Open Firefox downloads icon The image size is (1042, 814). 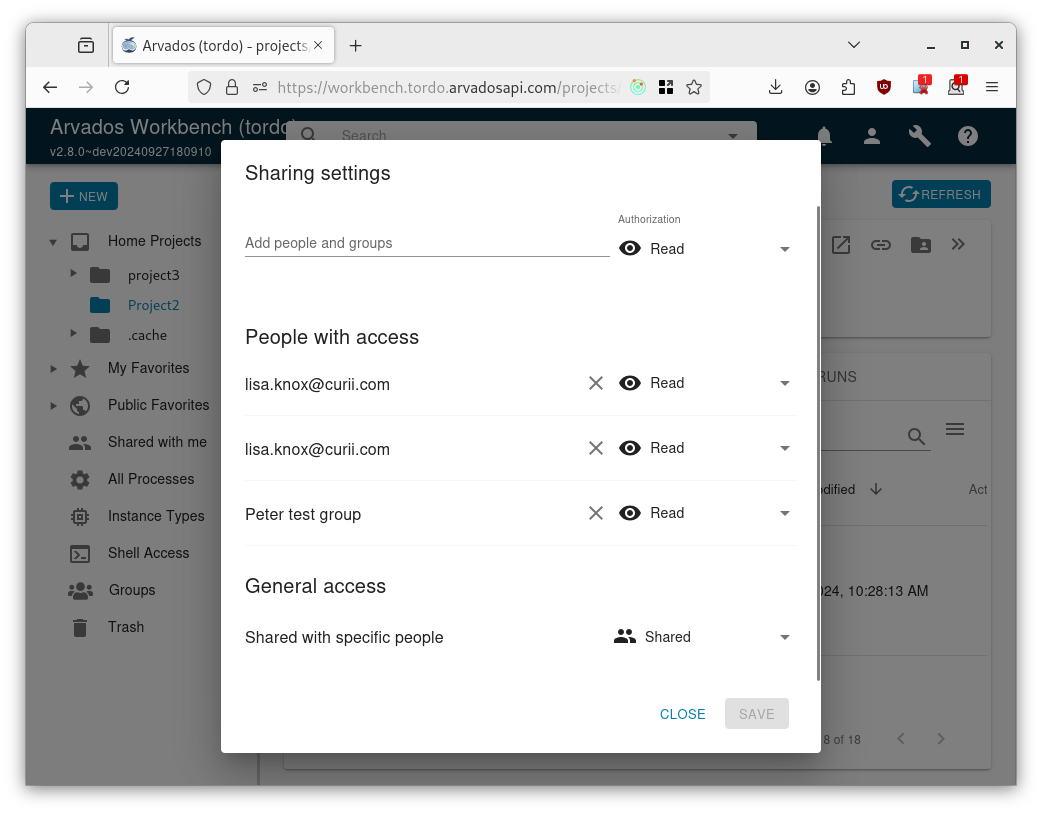[775, 87]
